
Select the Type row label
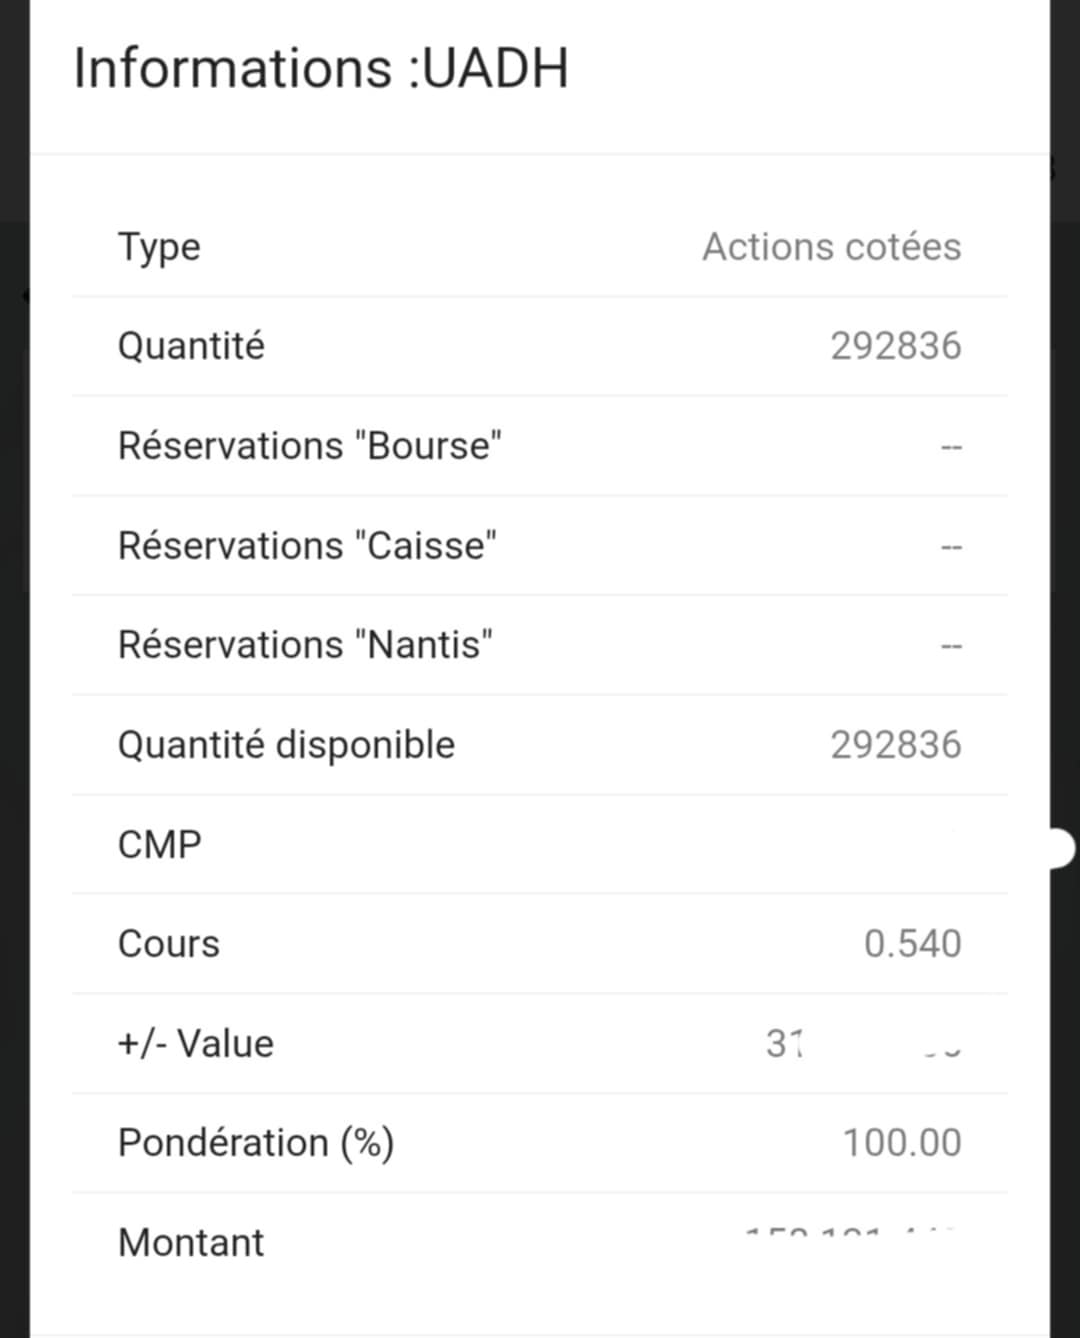tap(159, 247)
